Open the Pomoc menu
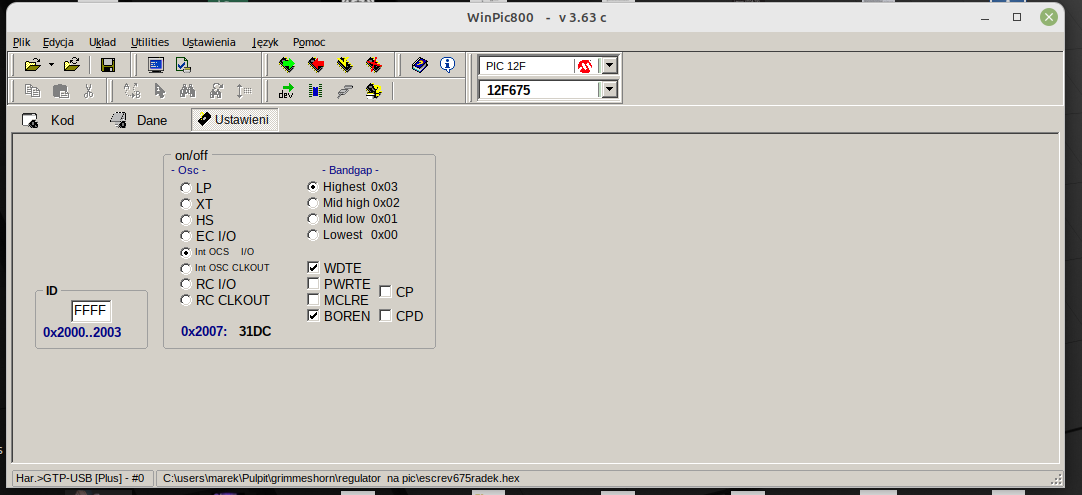Viewport: 1082px width, 495px height. (x=308, y=42)
